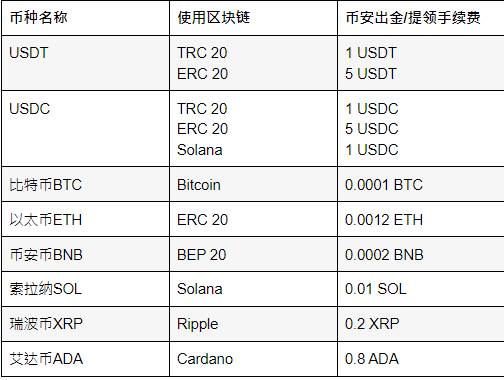Click the 艾达币ADA cell
Viewport: 504px width, 380px height.
click(x=85, y=359)
